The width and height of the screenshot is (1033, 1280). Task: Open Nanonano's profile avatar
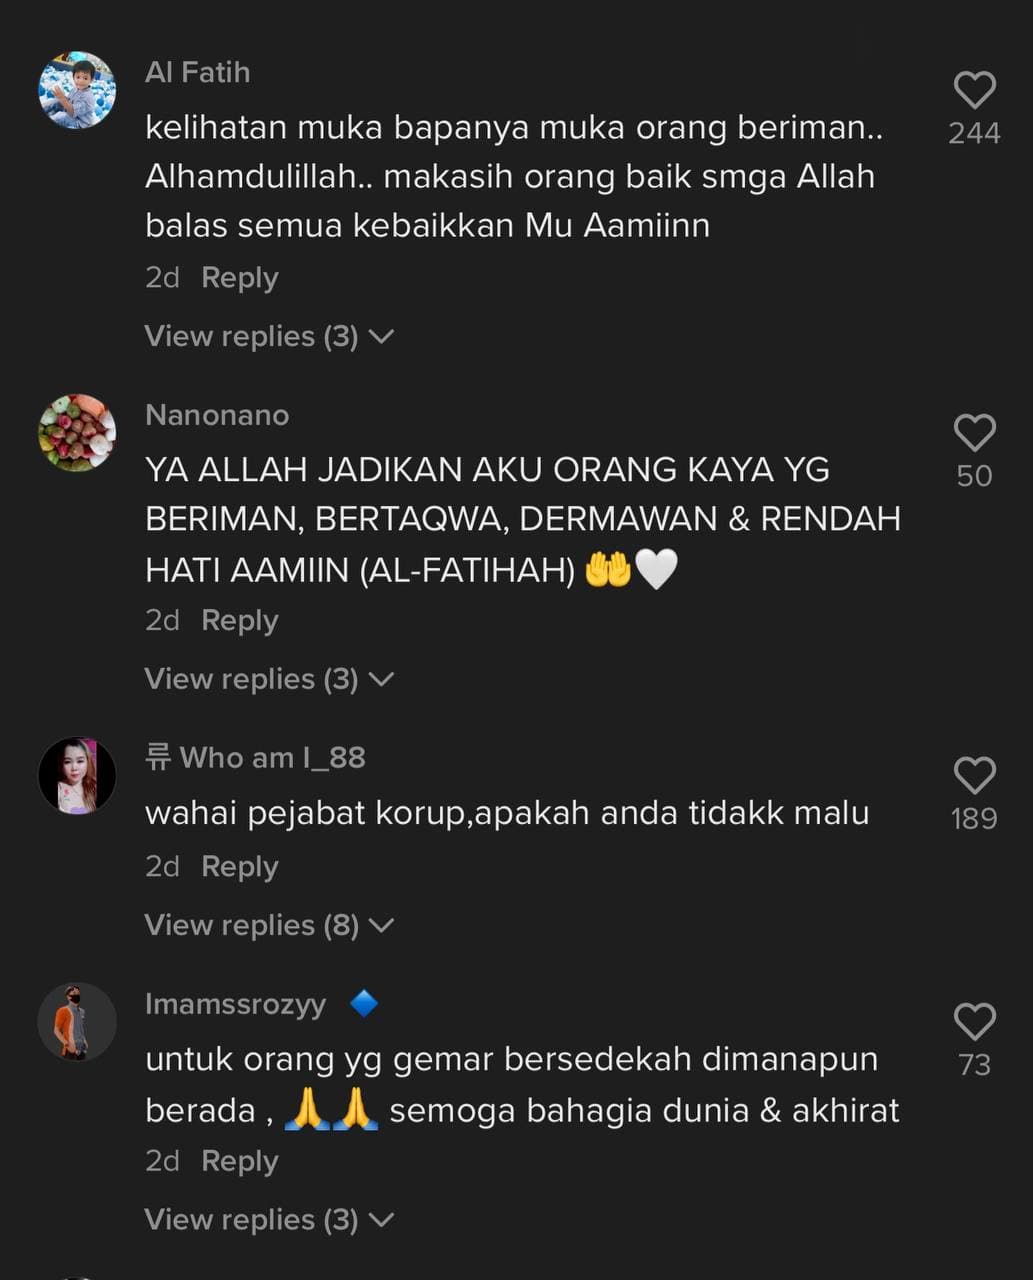coord(77,432)
